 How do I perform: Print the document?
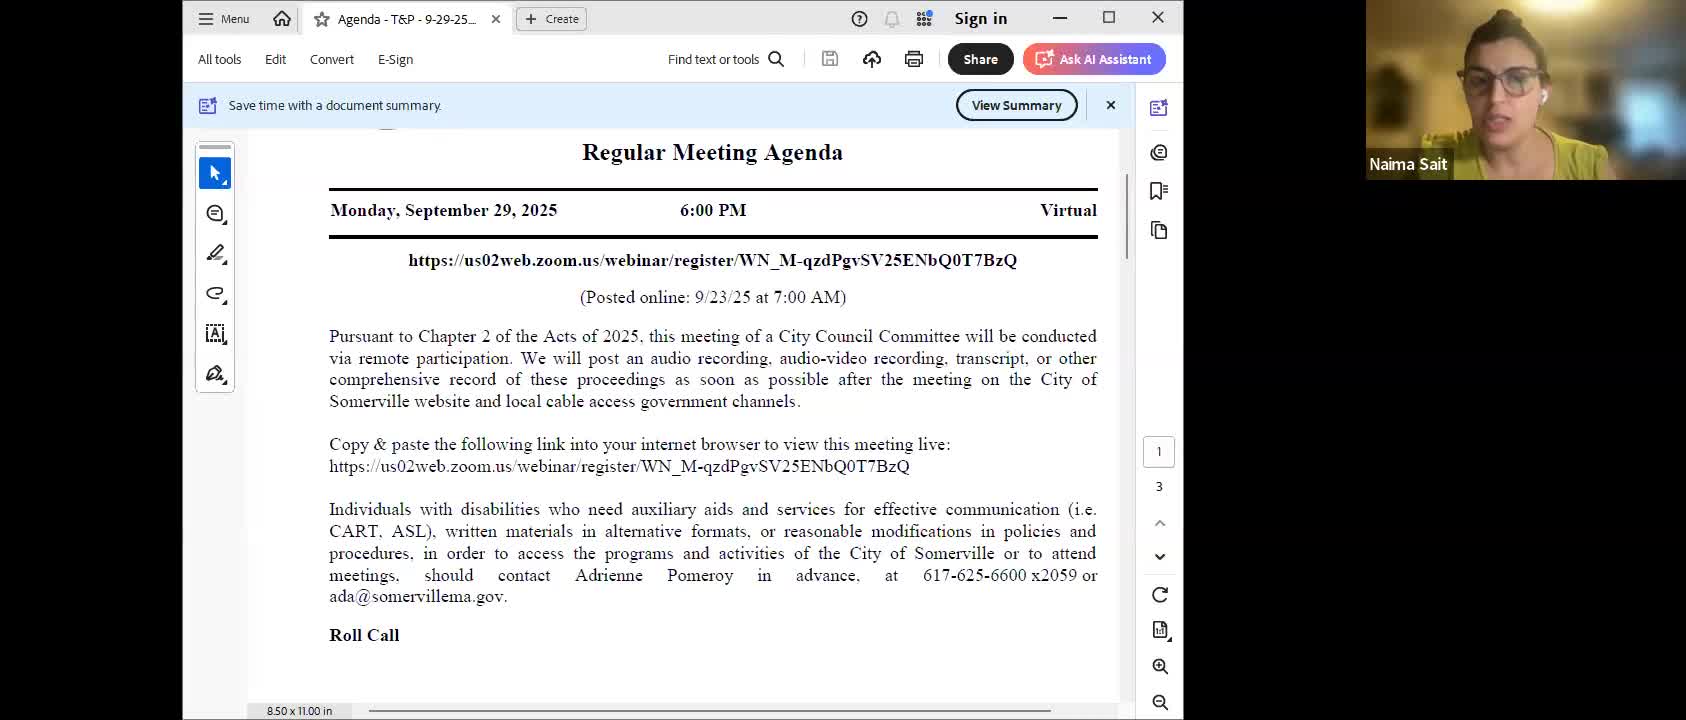(x=914, y=59)
